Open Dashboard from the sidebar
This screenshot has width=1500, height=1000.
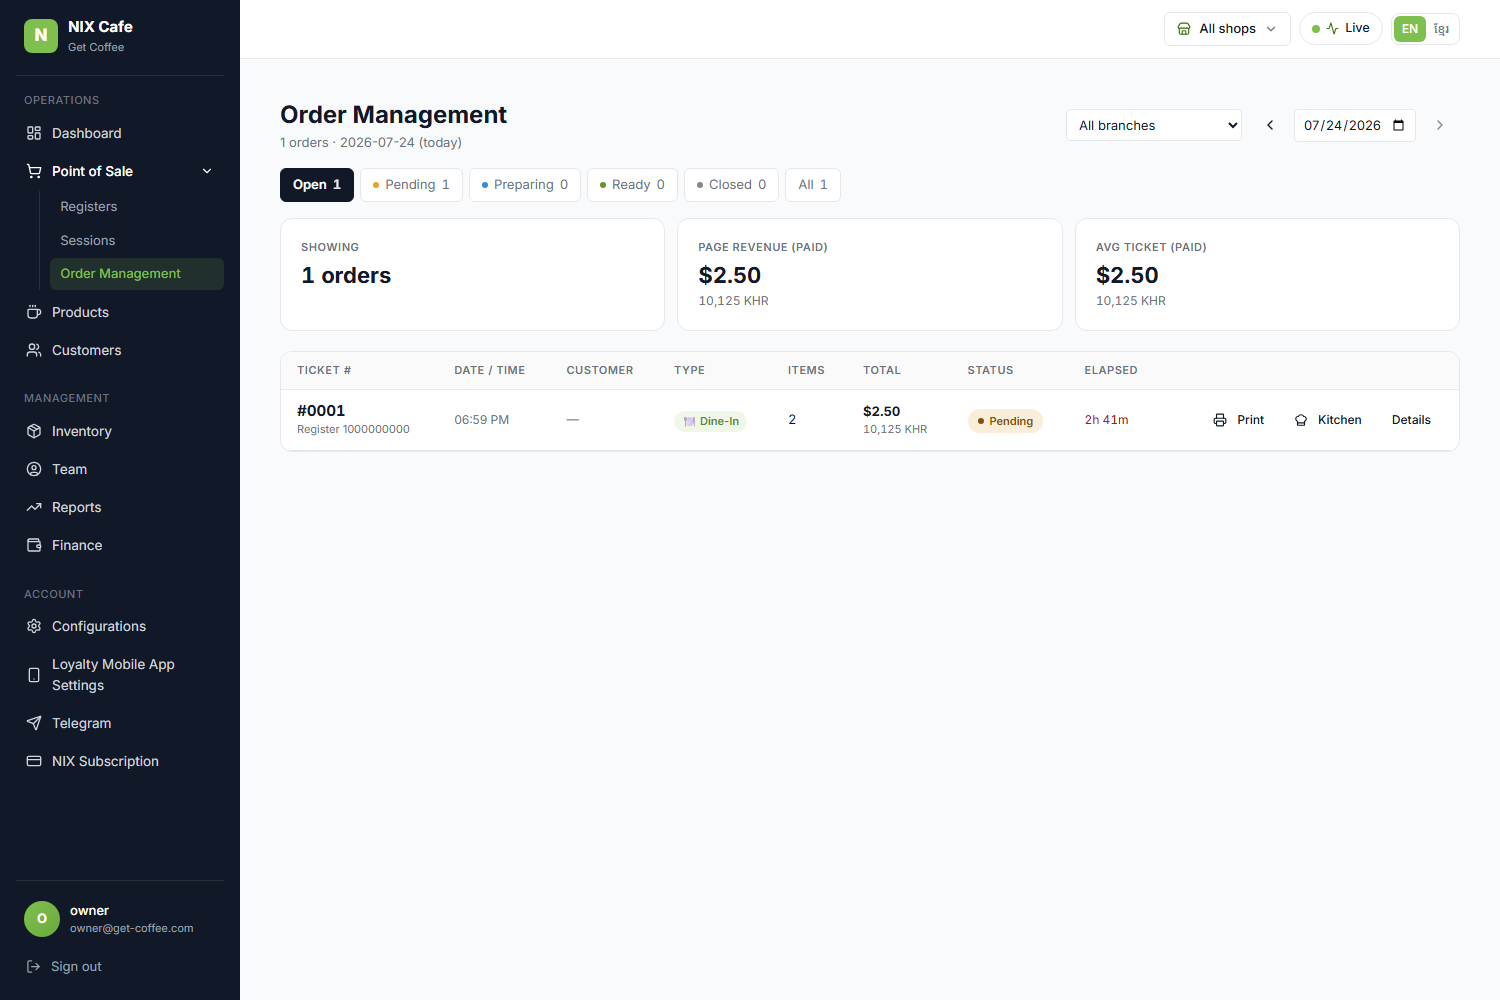click(x=120, y=133)
